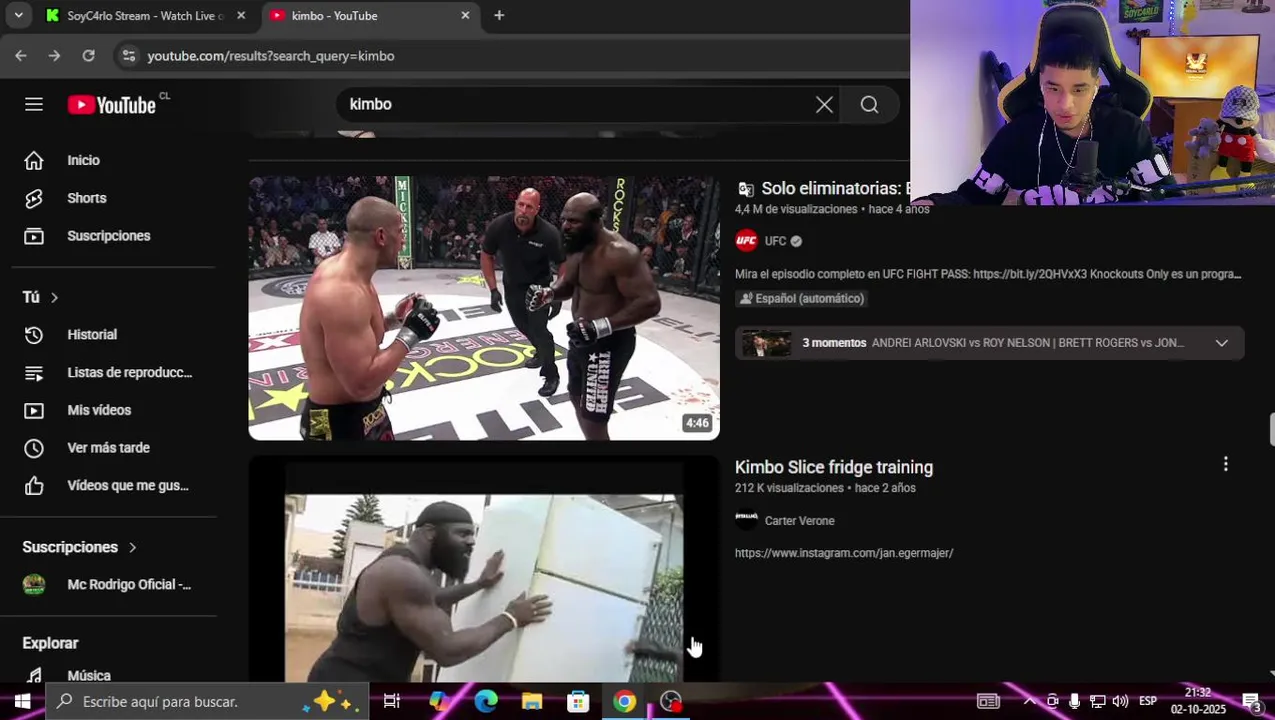Open the Kimbo Slice fridge training title
The width and height of the screenshot is (1275, 720).
834,467
